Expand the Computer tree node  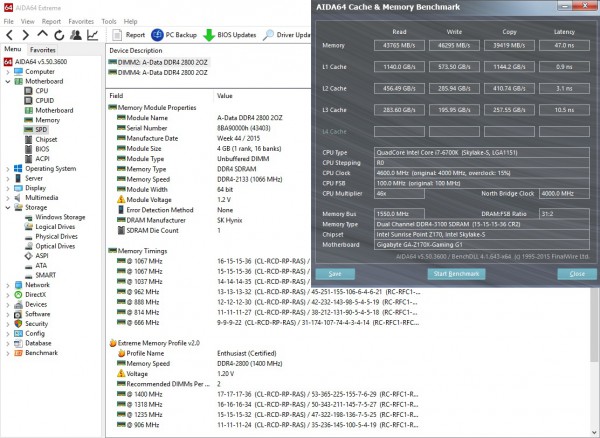click(x=8, y=72)
